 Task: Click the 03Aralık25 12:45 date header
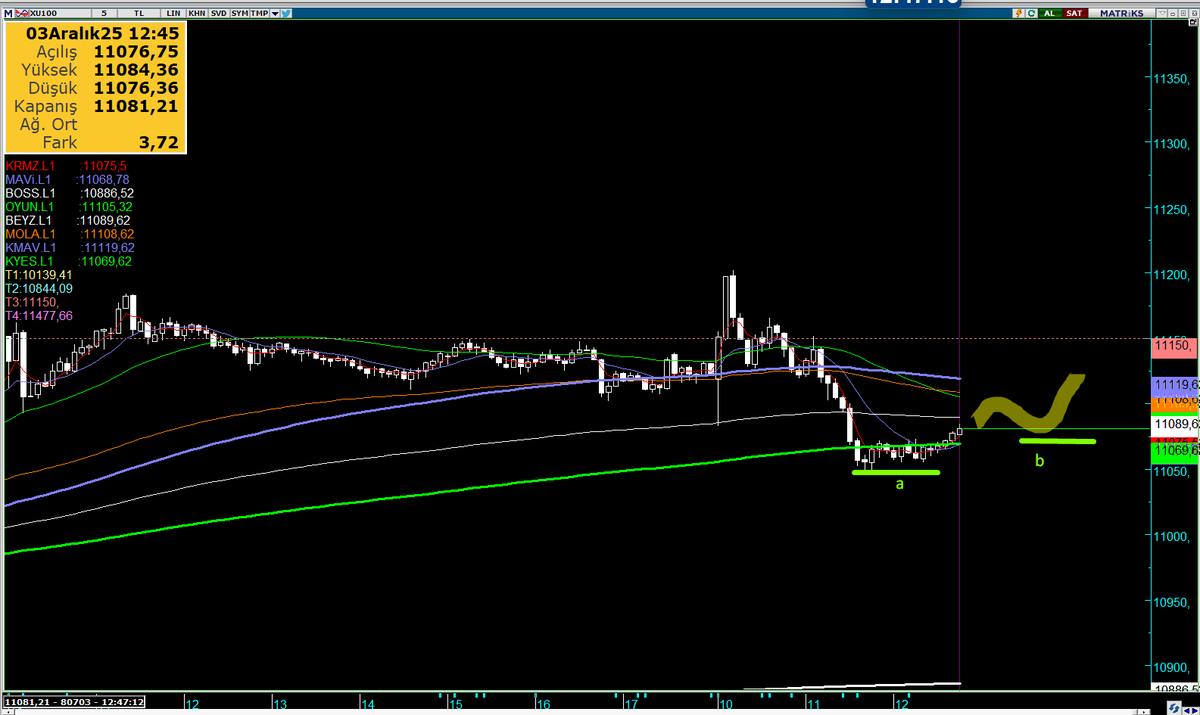pos(104,32)
